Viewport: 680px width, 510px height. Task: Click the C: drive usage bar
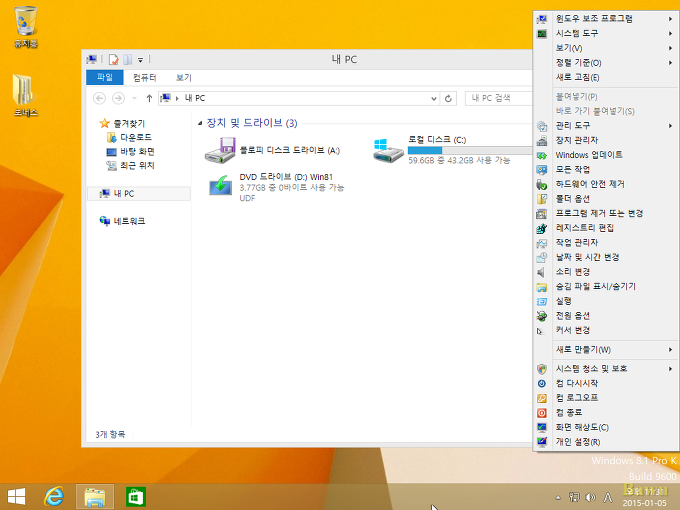(x=470, y=150)
